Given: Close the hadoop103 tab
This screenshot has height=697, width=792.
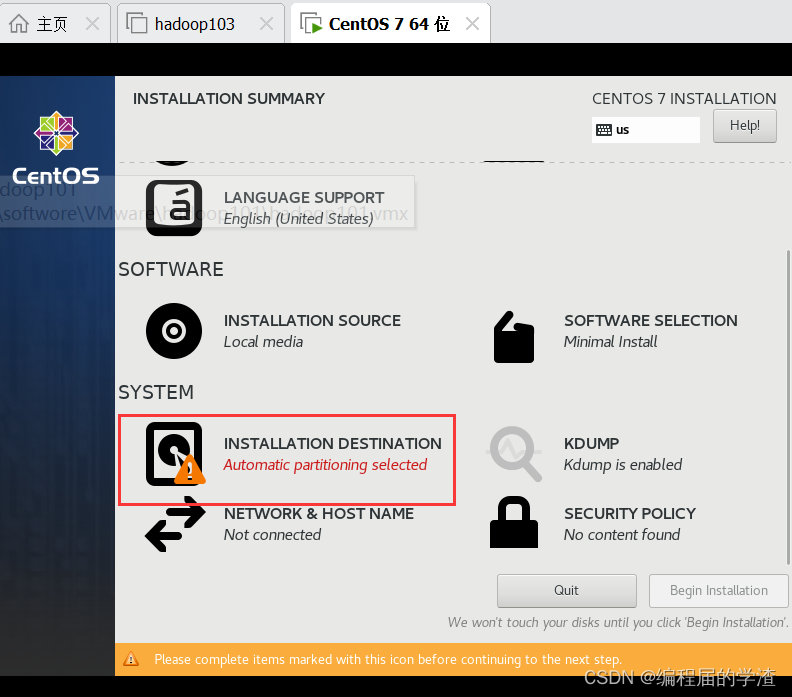Looking at the screenshot, I should [266, 23].
